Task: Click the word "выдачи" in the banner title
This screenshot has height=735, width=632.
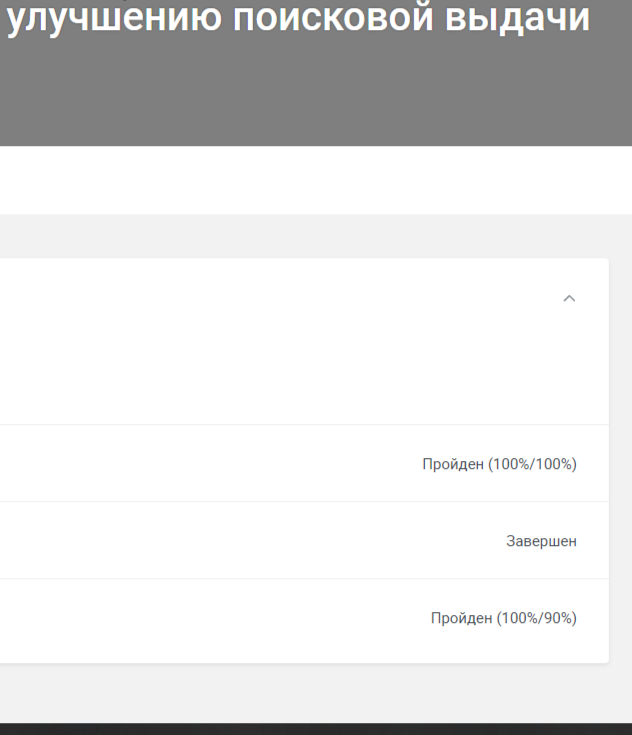Action: coord(517,18)
